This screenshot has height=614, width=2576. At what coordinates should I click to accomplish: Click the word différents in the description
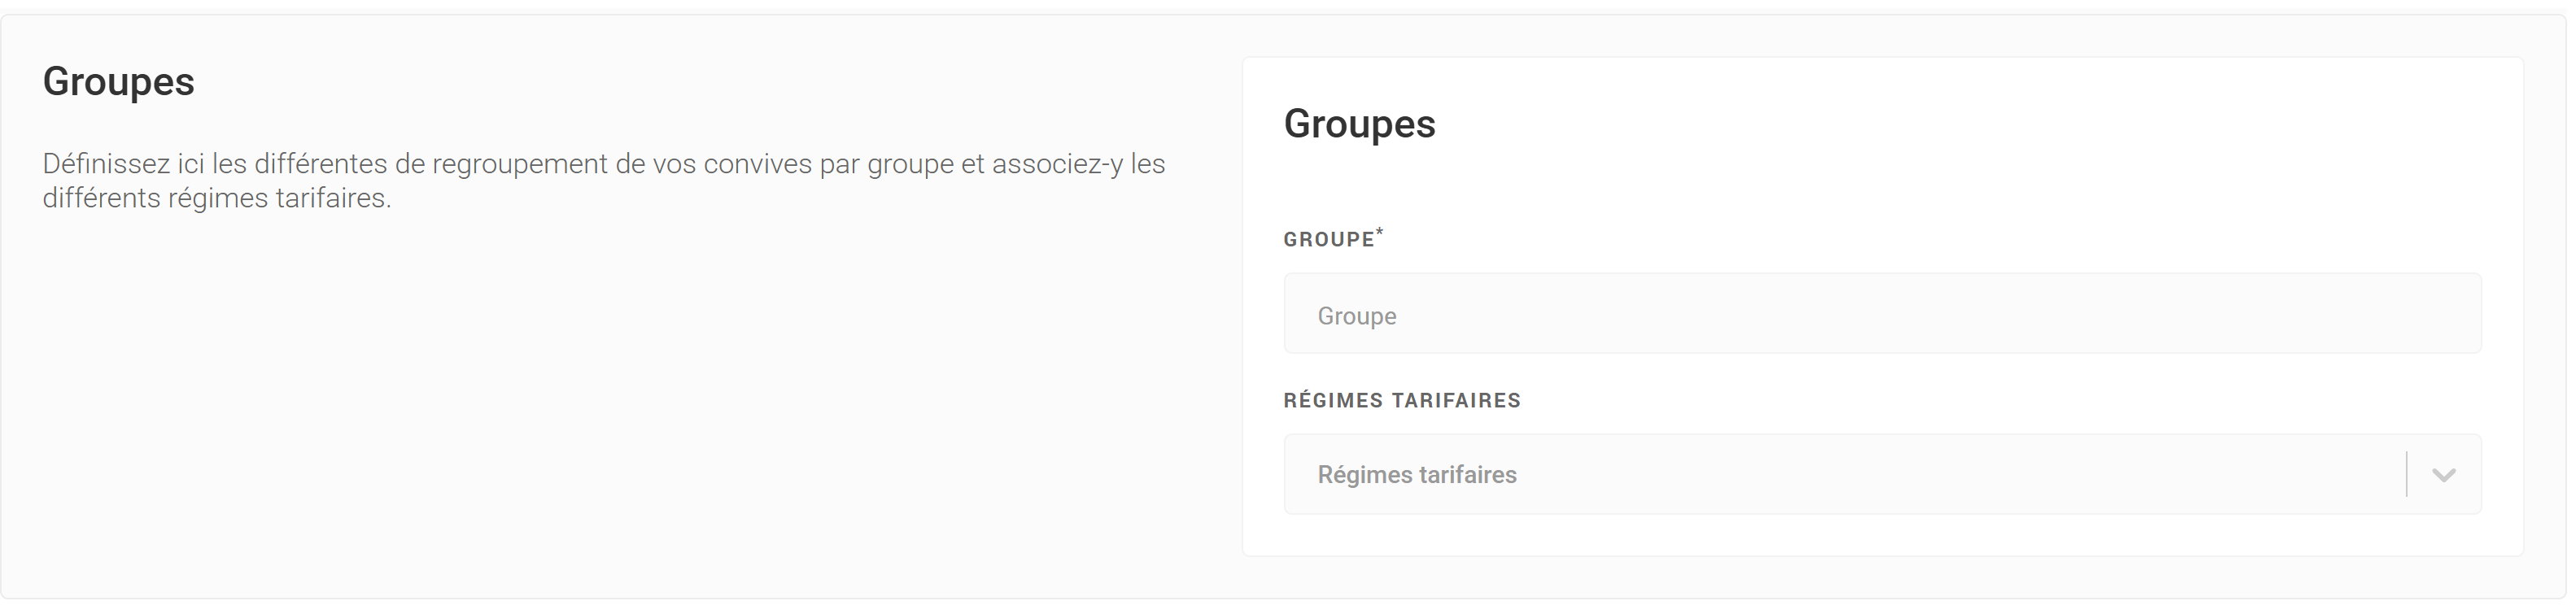click(100, 198)
